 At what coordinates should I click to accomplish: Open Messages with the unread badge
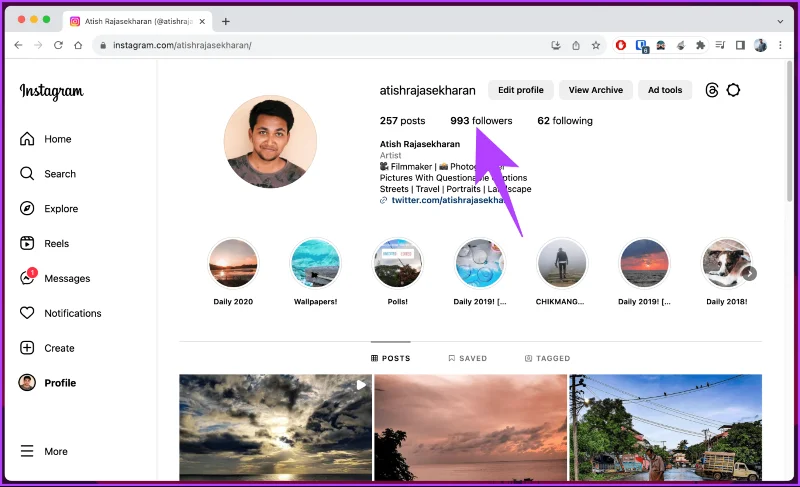click(x=55, y=278)
